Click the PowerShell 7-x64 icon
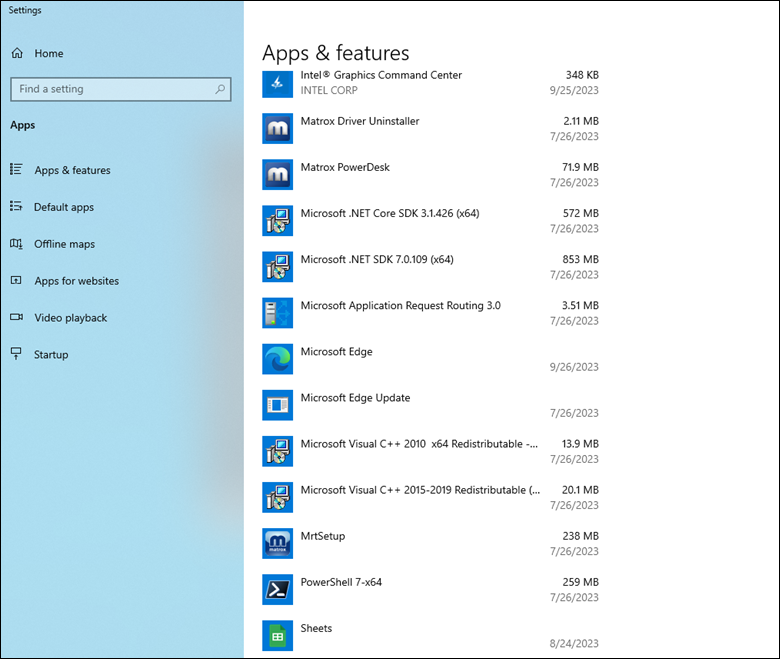The image size is (780, 659). 277,589
